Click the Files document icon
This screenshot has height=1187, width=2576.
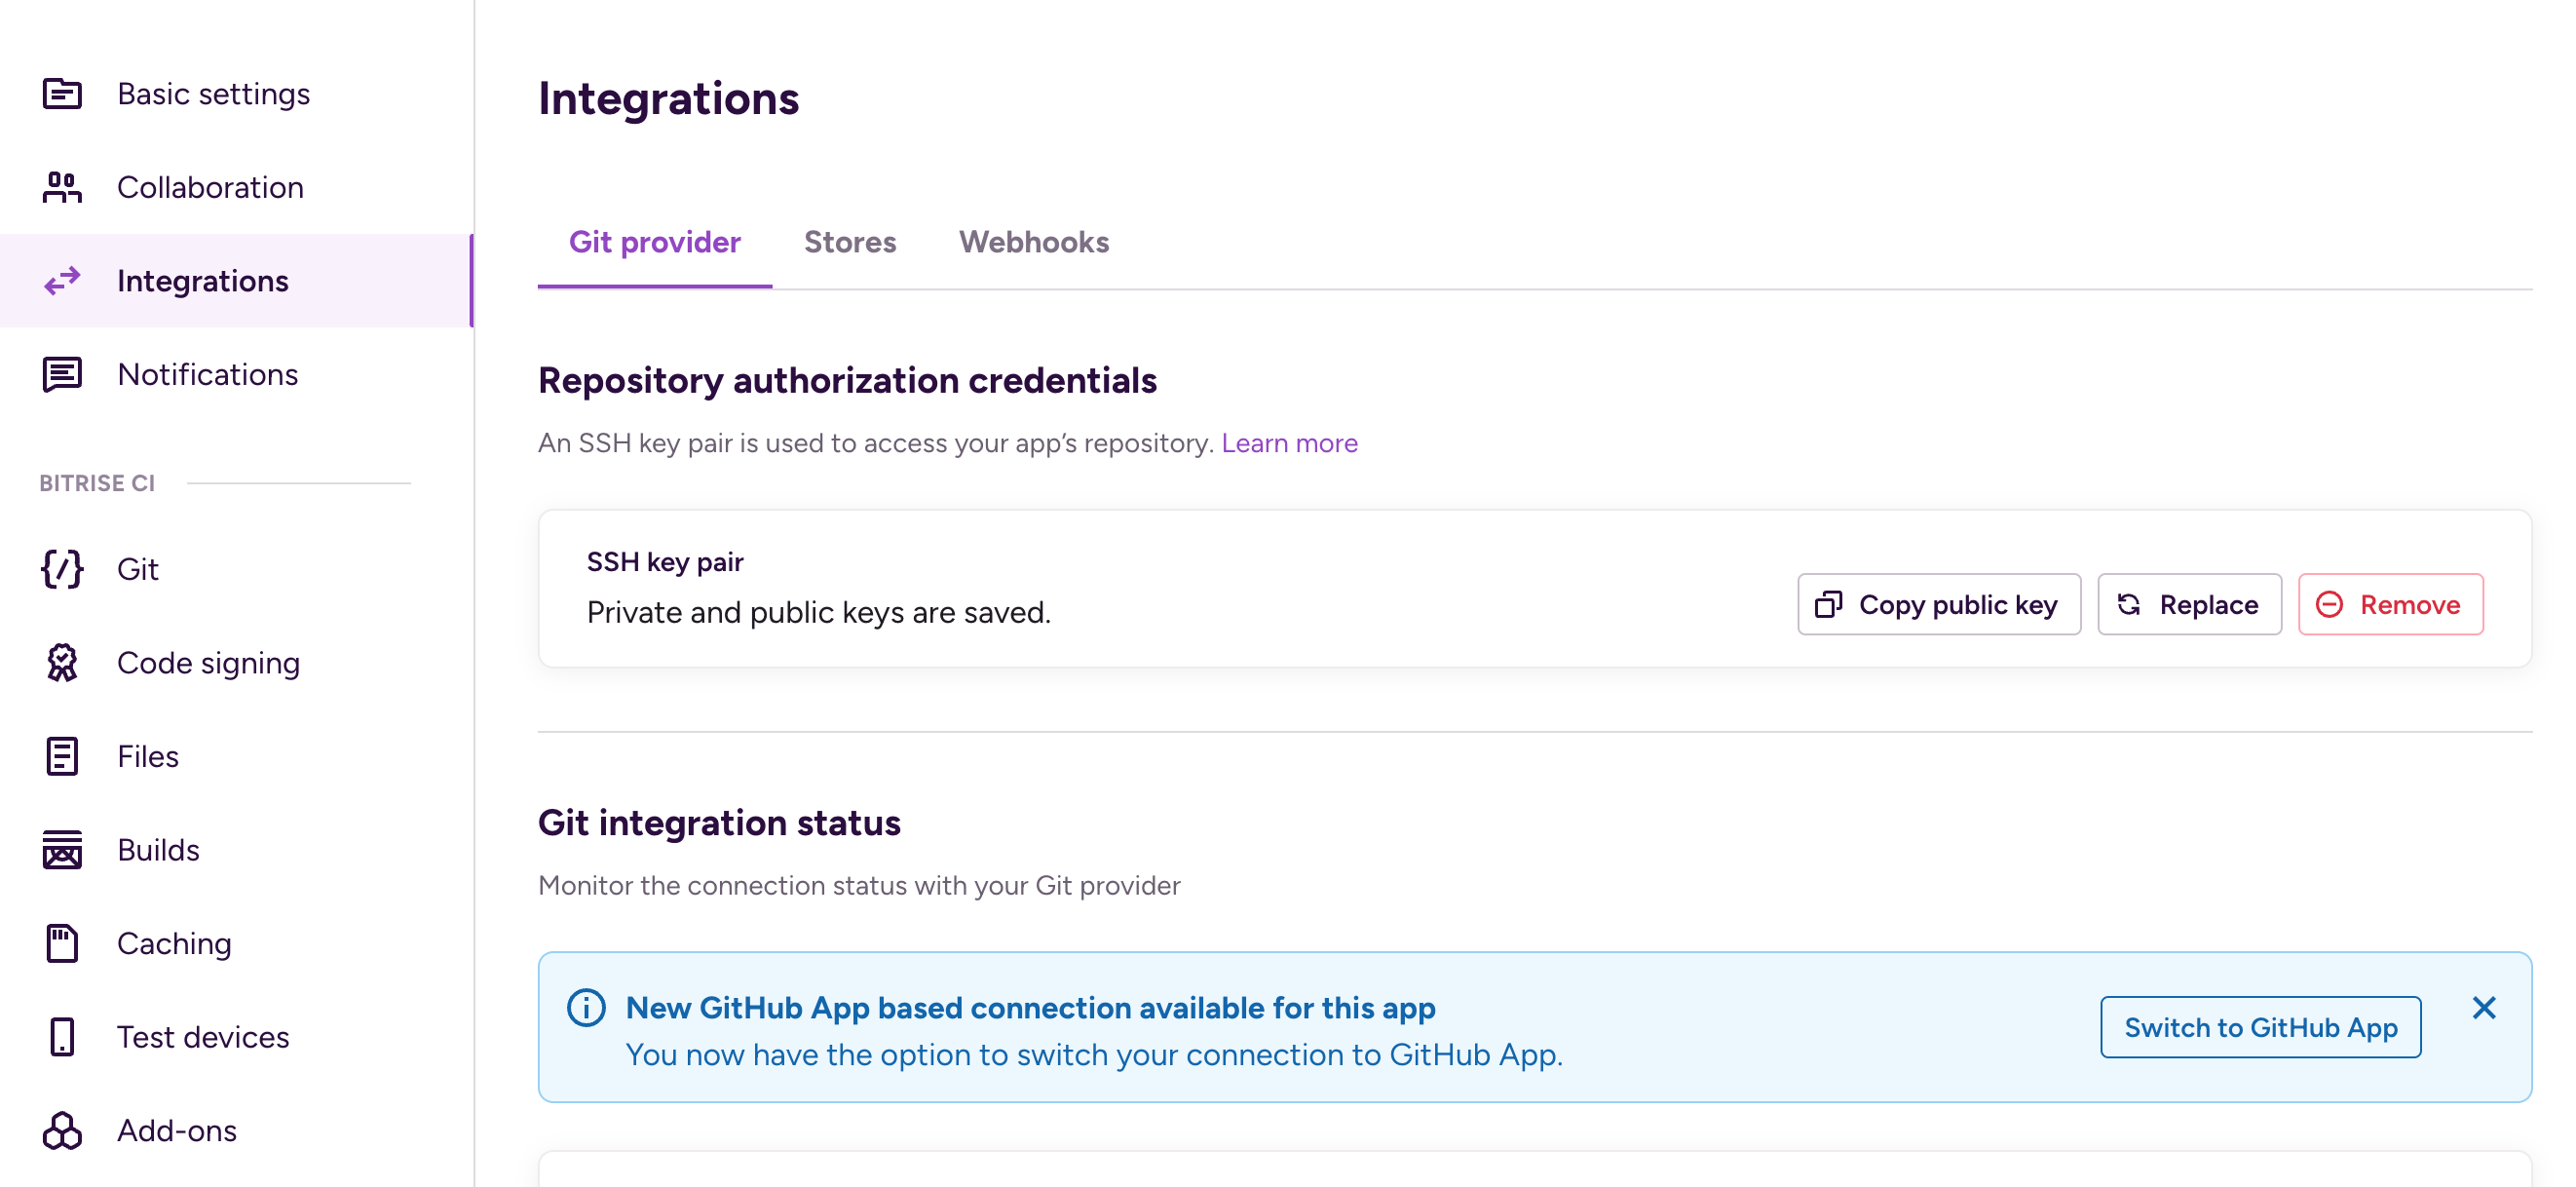point(62,756)
